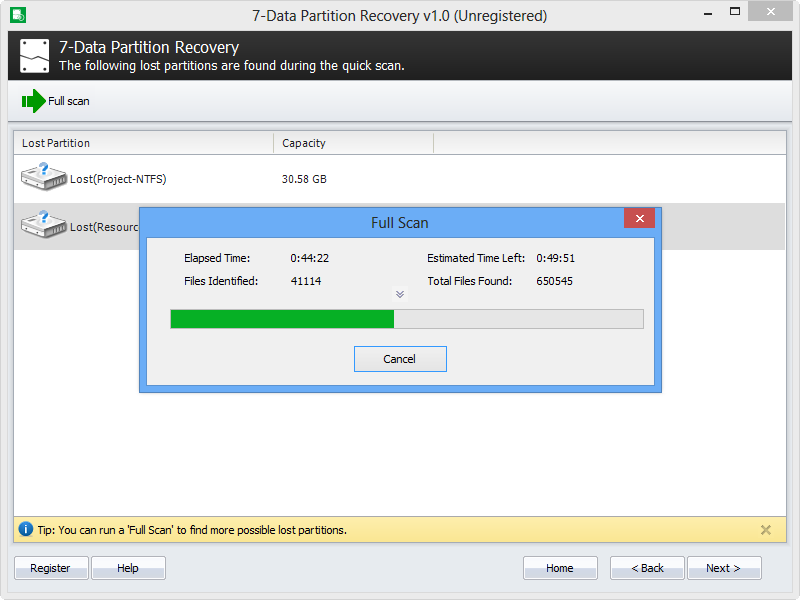Click the Register button
The width and height of the screenshot is (800, 600).
pyautogui.click(x=51, y=568)
